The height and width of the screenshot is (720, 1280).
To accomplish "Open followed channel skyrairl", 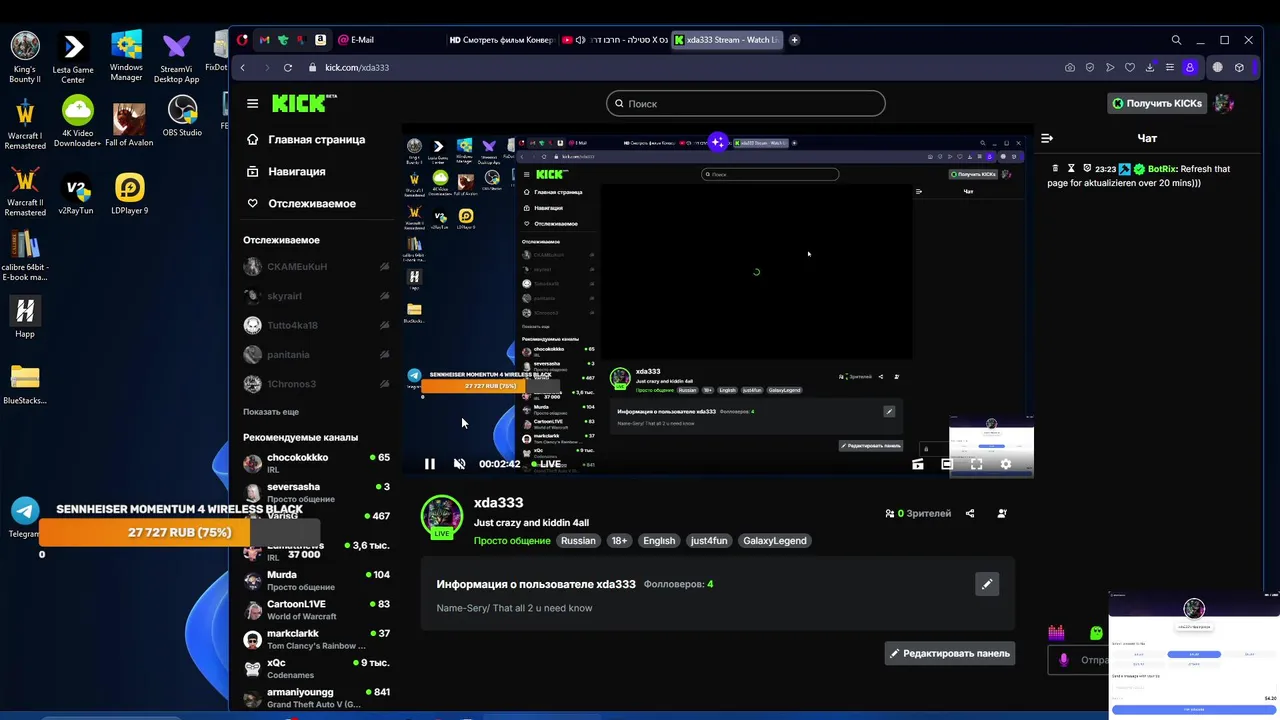I will coord(316,296).
